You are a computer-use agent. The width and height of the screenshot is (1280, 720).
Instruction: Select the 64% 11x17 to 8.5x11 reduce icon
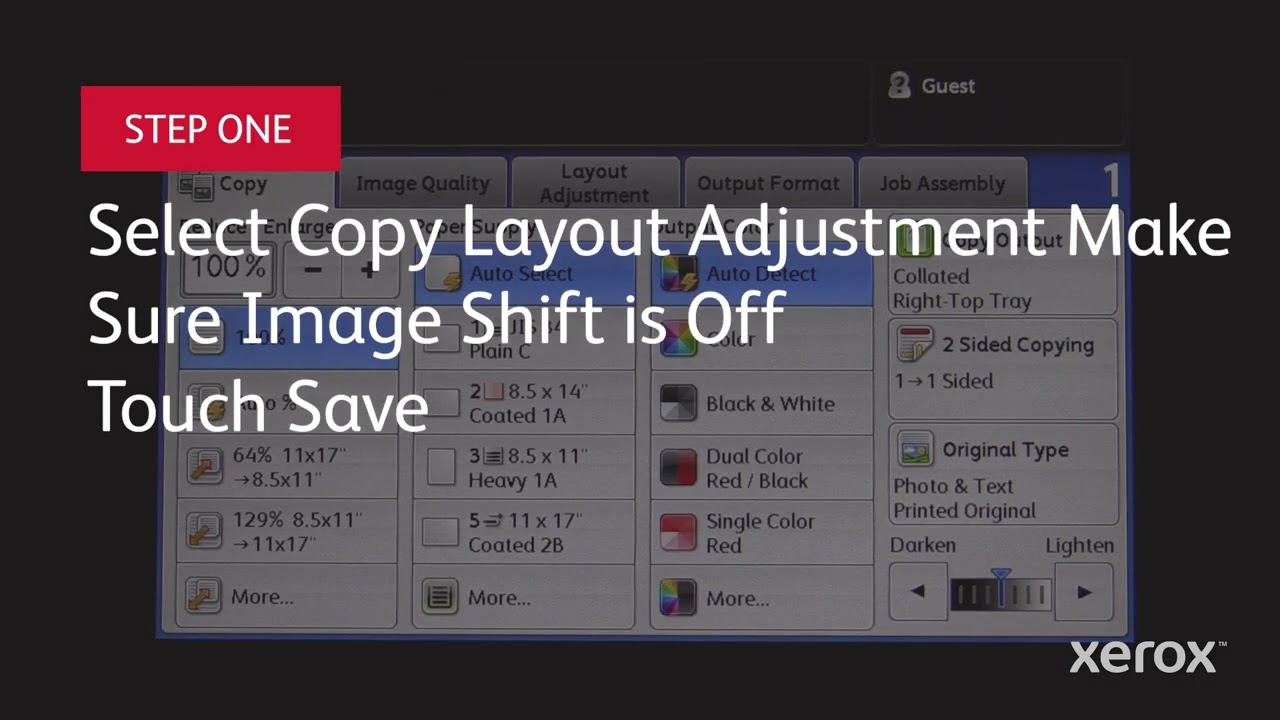coord(206,467)
